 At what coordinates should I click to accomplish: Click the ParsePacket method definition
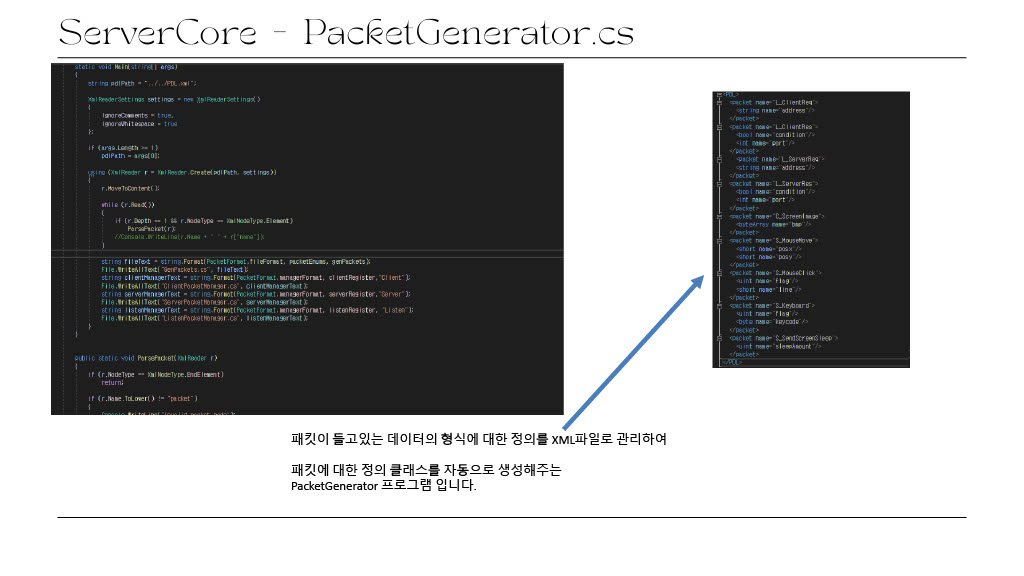[150, 357]
